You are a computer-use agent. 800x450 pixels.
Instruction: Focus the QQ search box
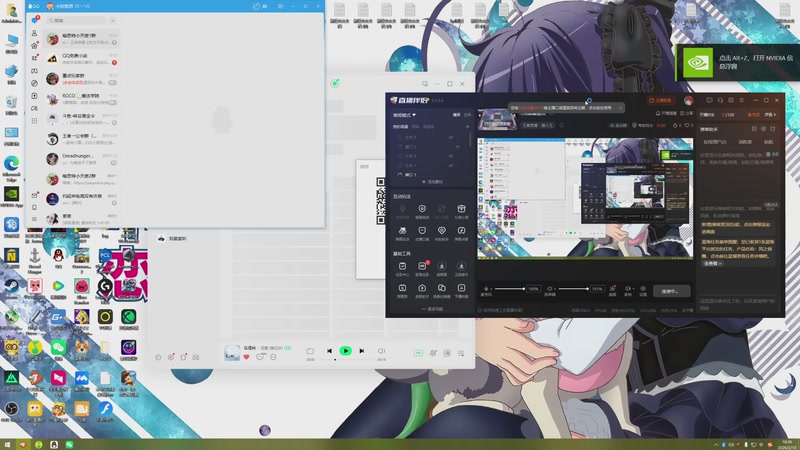76,20
